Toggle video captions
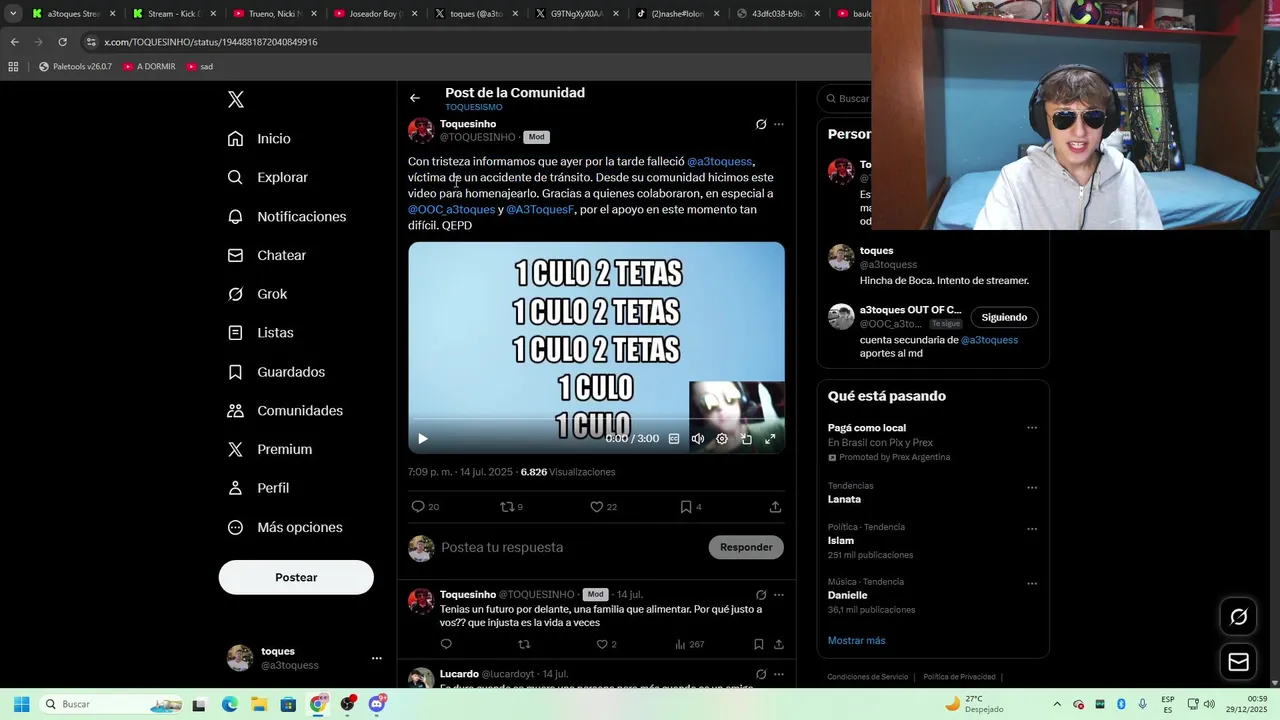The image size is (1280, 720). point(674,439)
